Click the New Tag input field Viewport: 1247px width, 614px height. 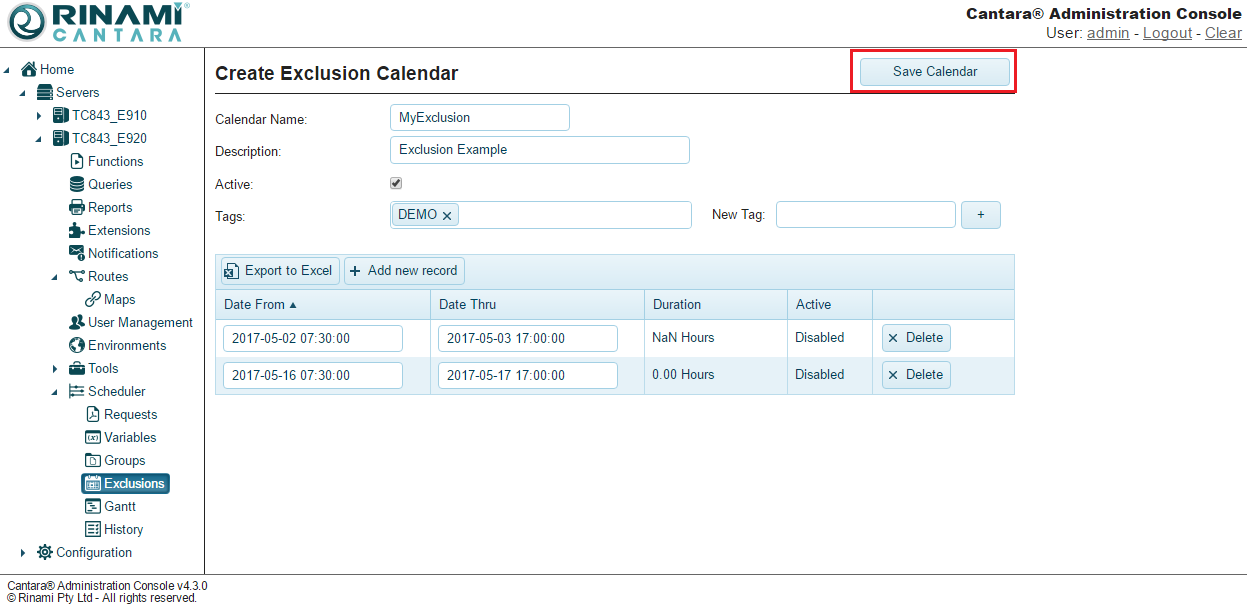click(x=865, y=215)
